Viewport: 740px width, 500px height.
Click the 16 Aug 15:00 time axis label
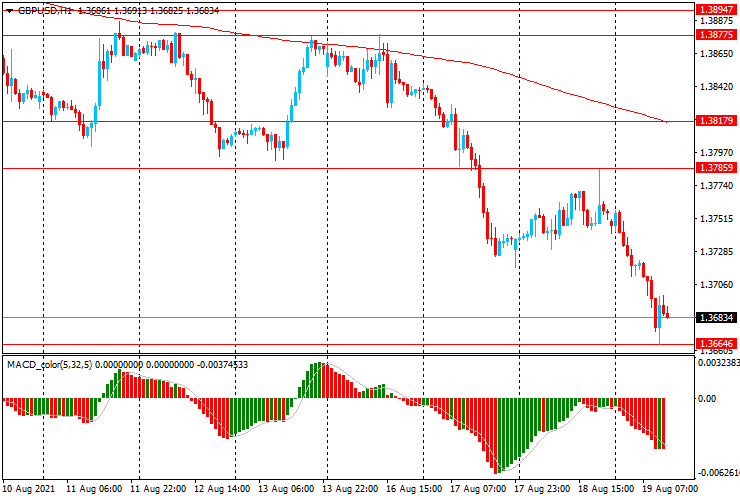(x=414, y=489)
